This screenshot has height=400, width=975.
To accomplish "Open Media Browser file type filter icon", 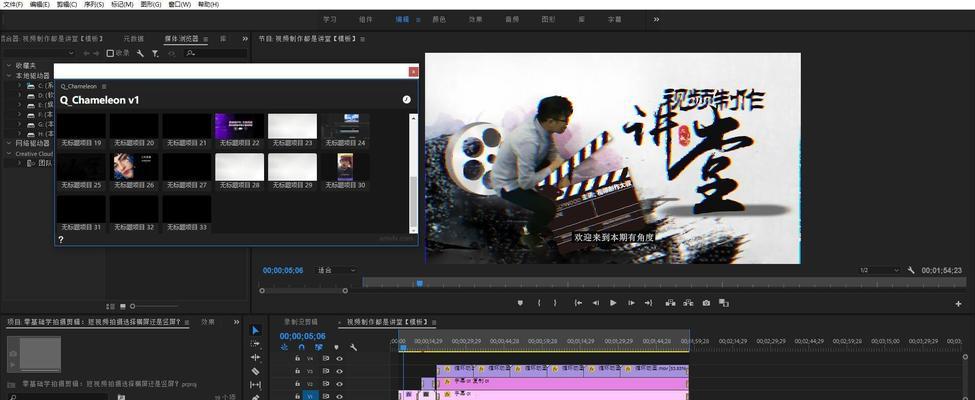I will pyautogui.click(x=155, y=54).
